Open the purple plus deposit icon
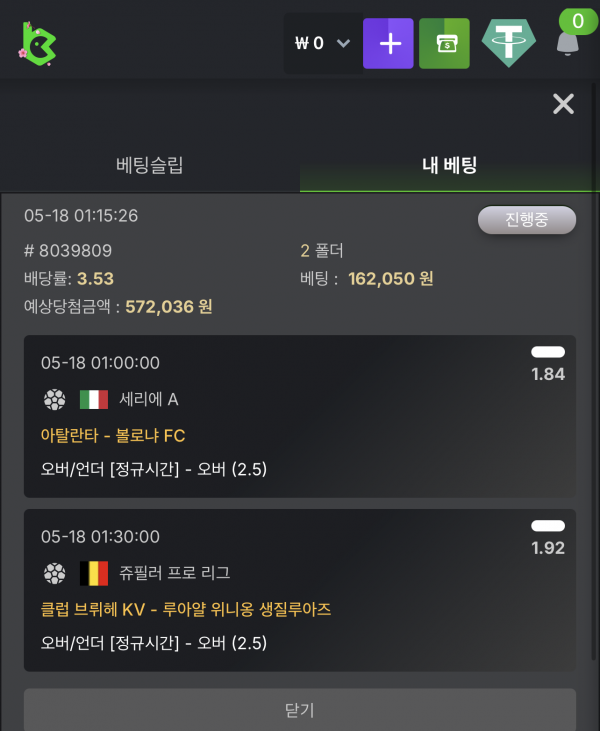The width and height of the screenshot is (600, 731). 388,43
